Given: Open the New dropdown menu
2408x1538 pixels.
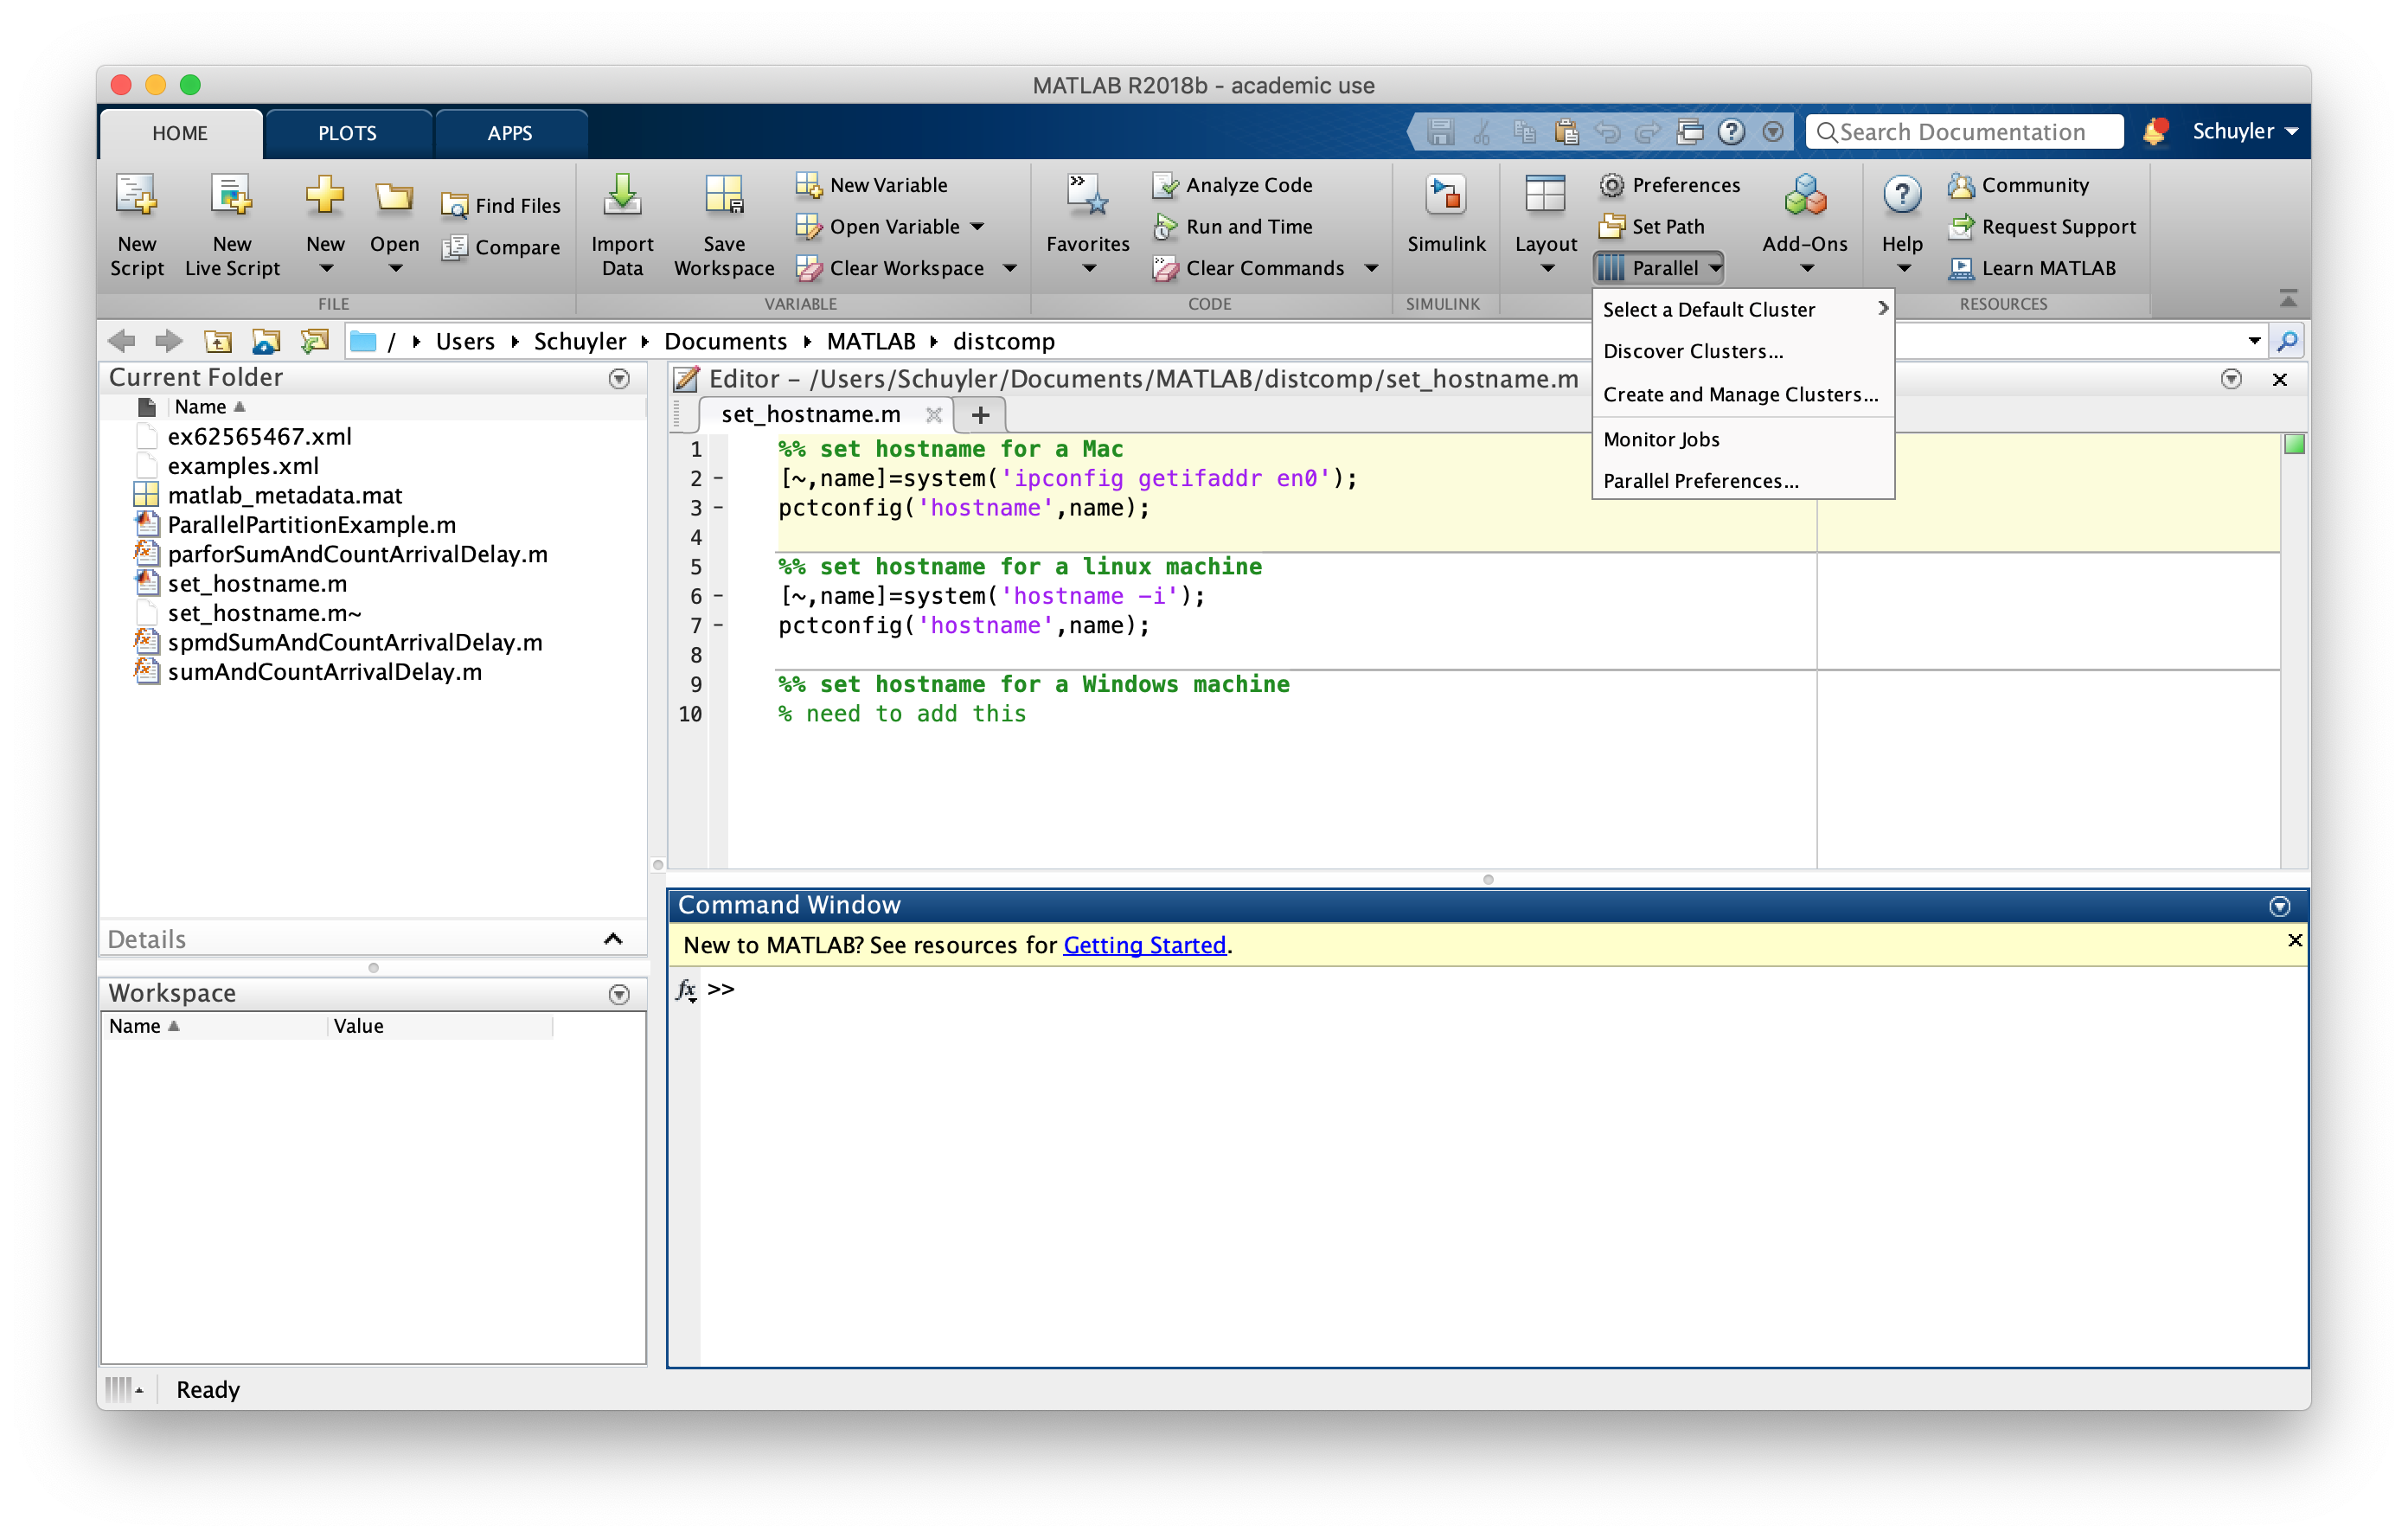Looking at the screenshot, I should [325, 225].
